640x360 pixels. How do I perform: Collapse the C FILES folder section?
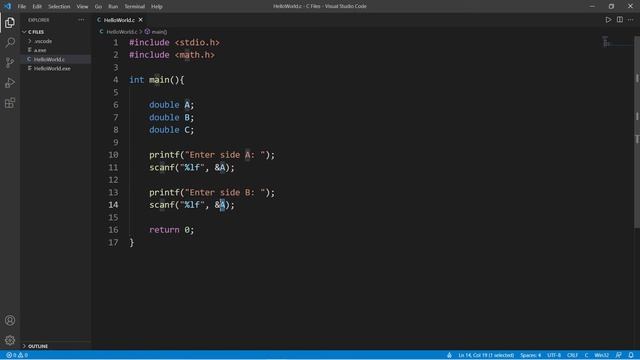[24, 32]
